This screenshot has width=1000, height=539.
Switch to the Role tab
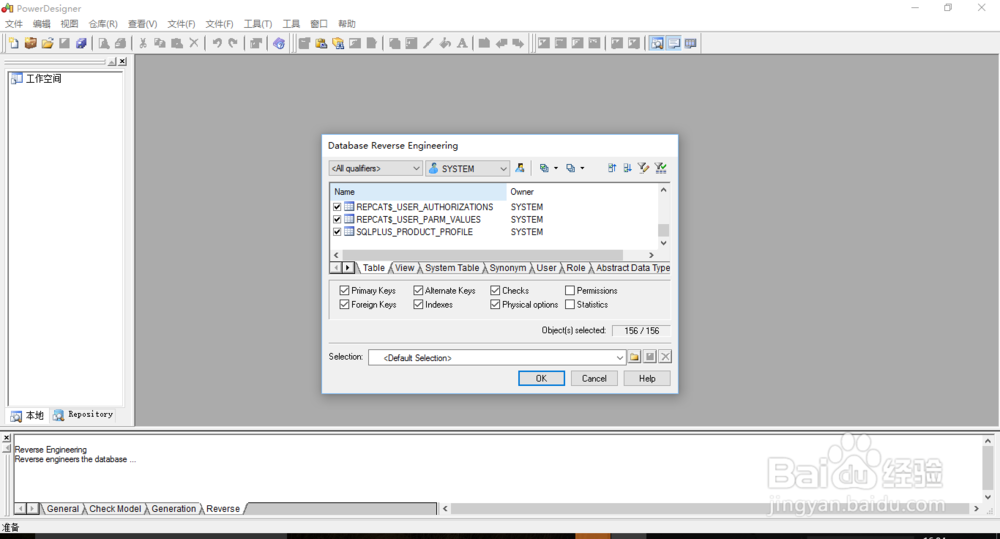click(576, 268)
